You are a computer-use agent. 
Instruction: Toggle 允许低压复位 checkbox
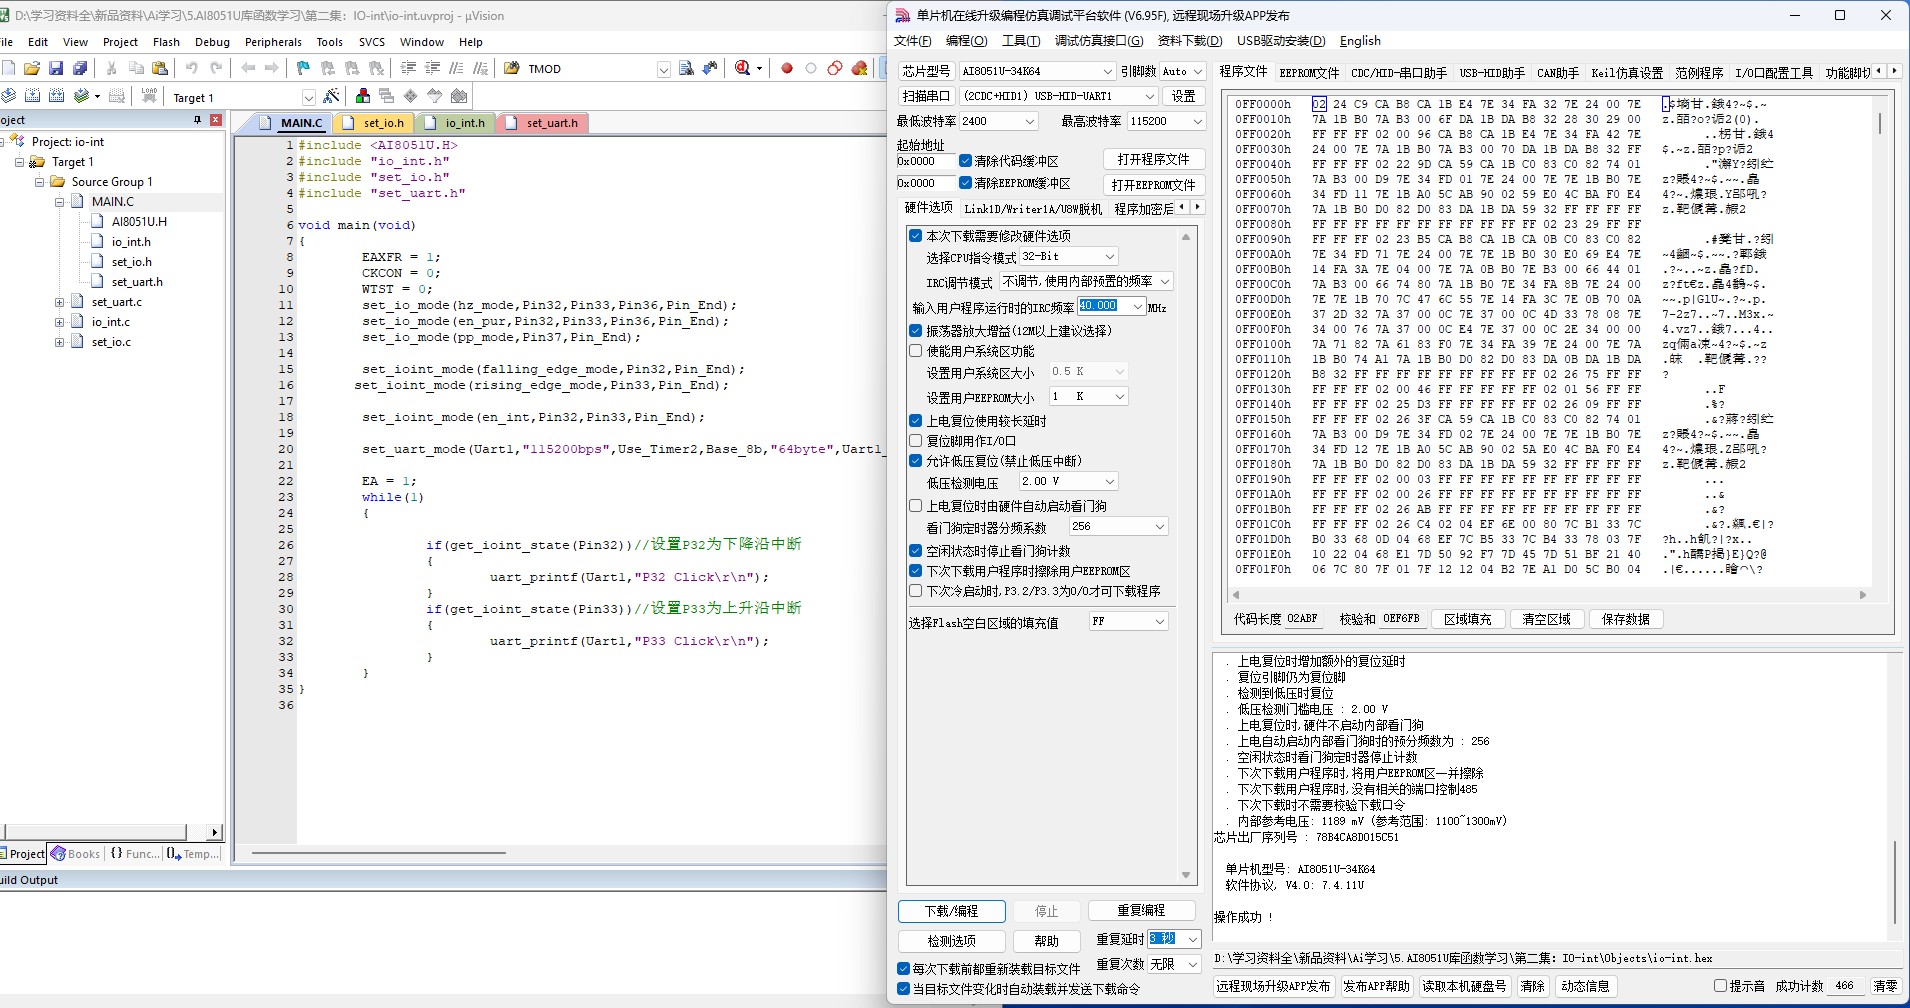coord(915,461)
